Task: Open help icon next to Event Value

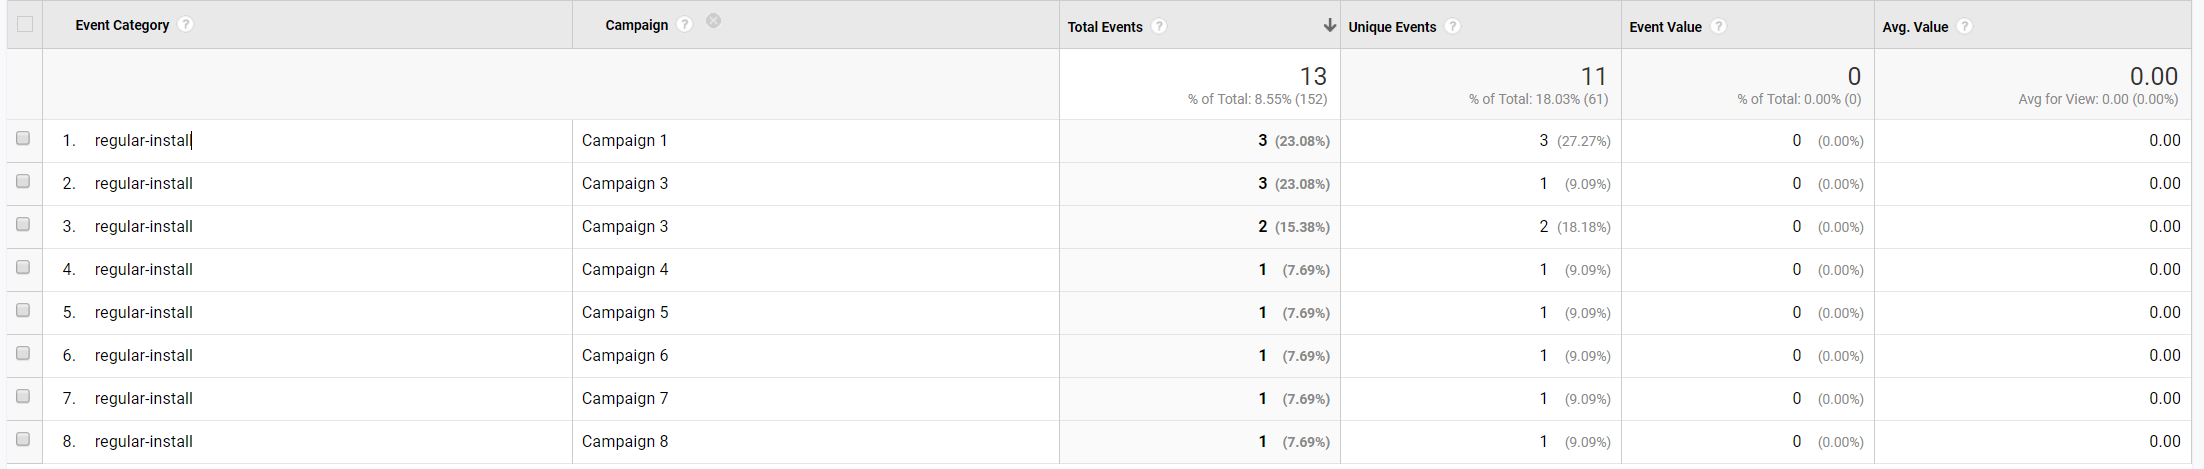Action: tap(1718, 27)
